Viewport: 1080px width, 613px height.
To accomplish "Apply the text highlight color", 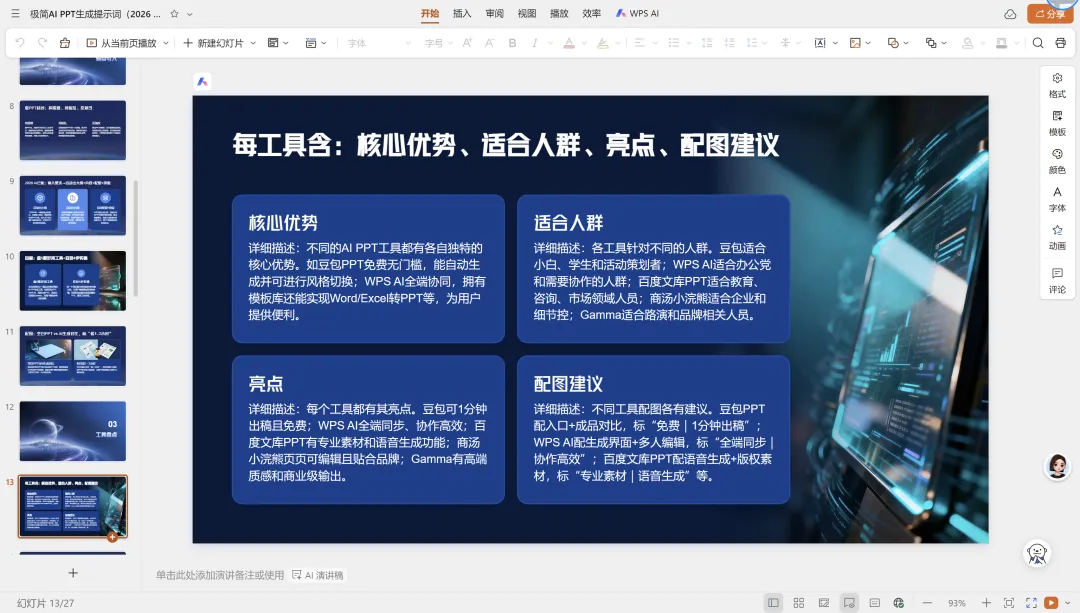I will (x=603, y=43).
